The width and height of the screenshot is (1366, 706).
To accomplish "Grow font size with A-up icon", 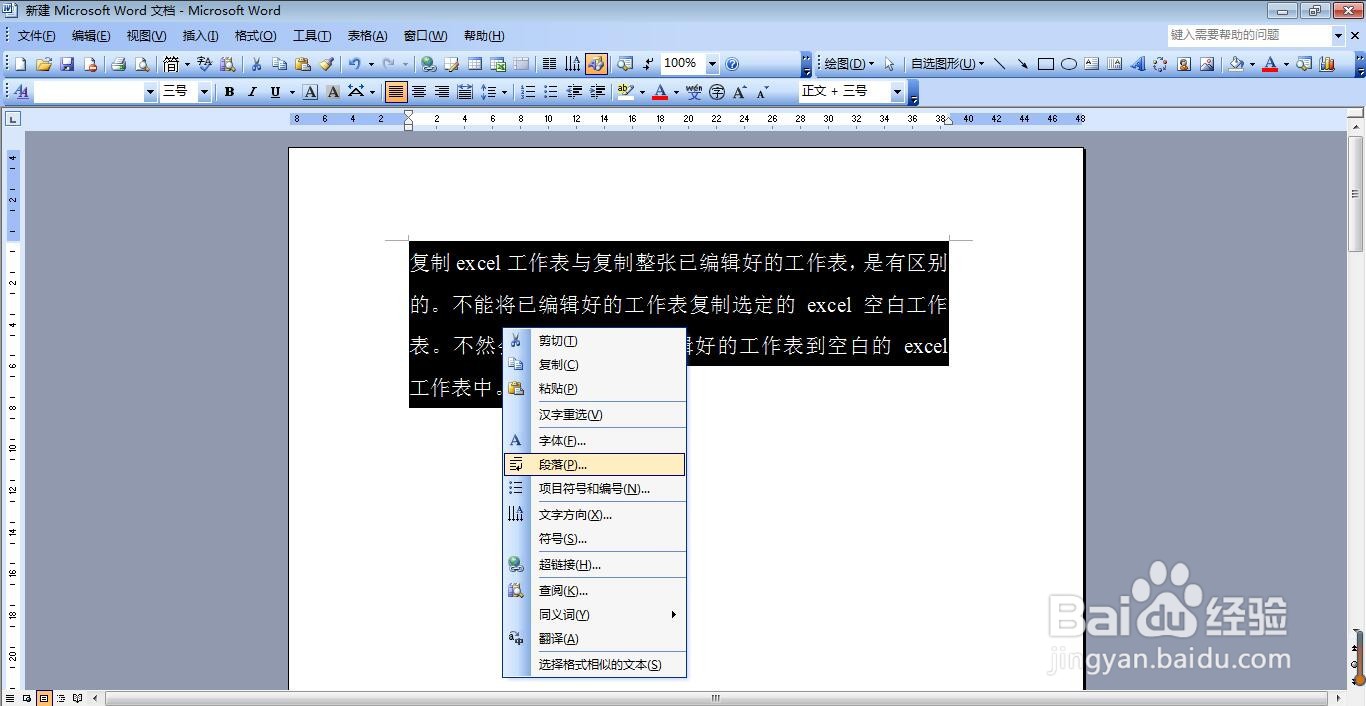I will (740, 92).
